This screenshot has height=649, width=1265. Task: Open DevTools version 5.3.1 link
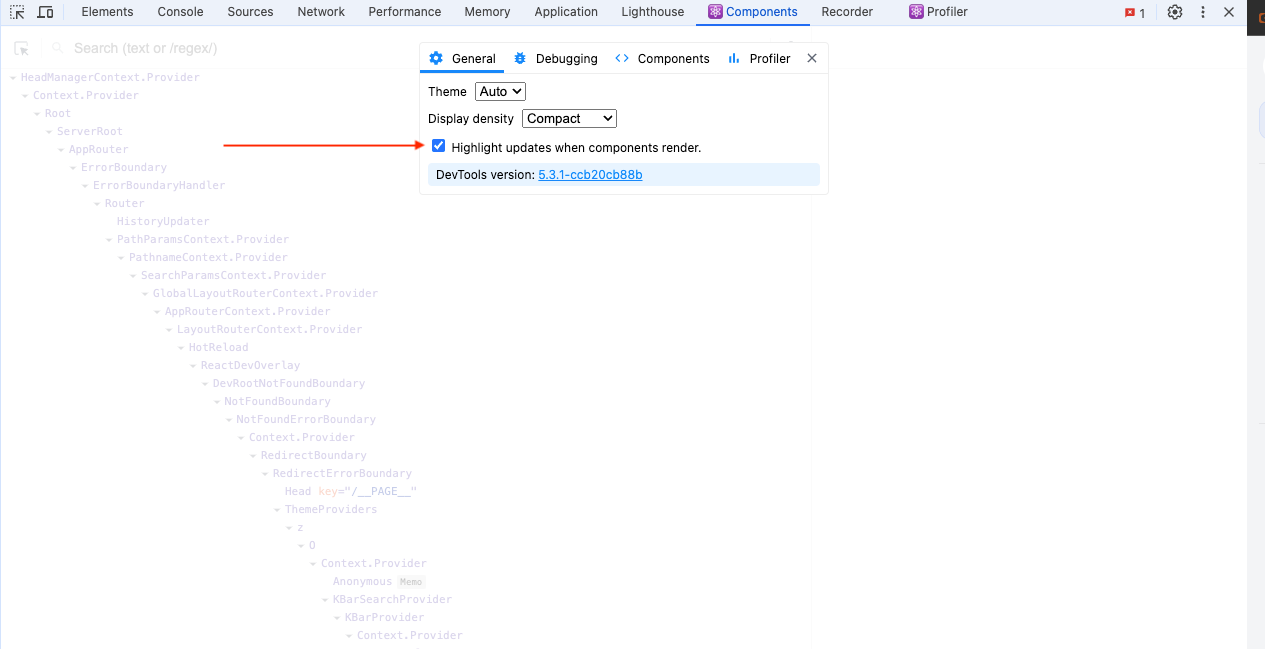pyautogui.click(x=590, y=175)
